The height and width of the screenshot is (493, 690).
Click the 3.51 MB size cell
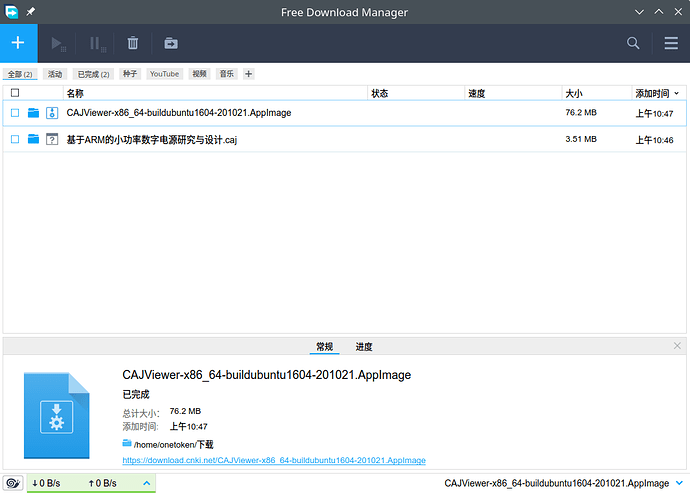(581, 139)
